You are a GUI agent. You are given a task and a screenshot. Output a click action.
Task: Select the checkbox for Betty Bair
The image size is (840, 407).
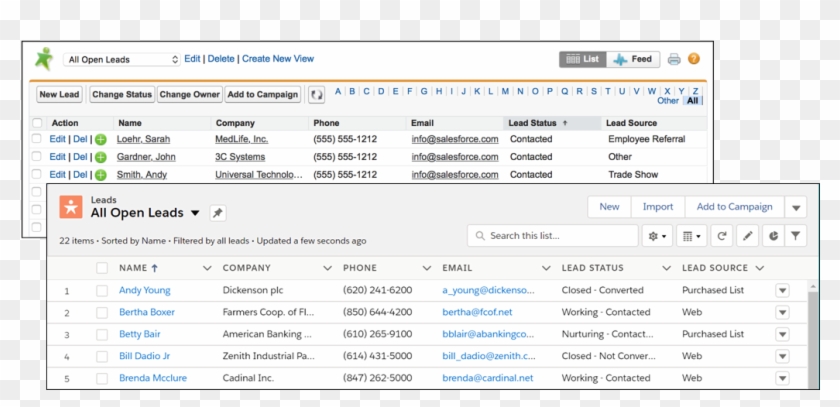[x=102, y=335]
